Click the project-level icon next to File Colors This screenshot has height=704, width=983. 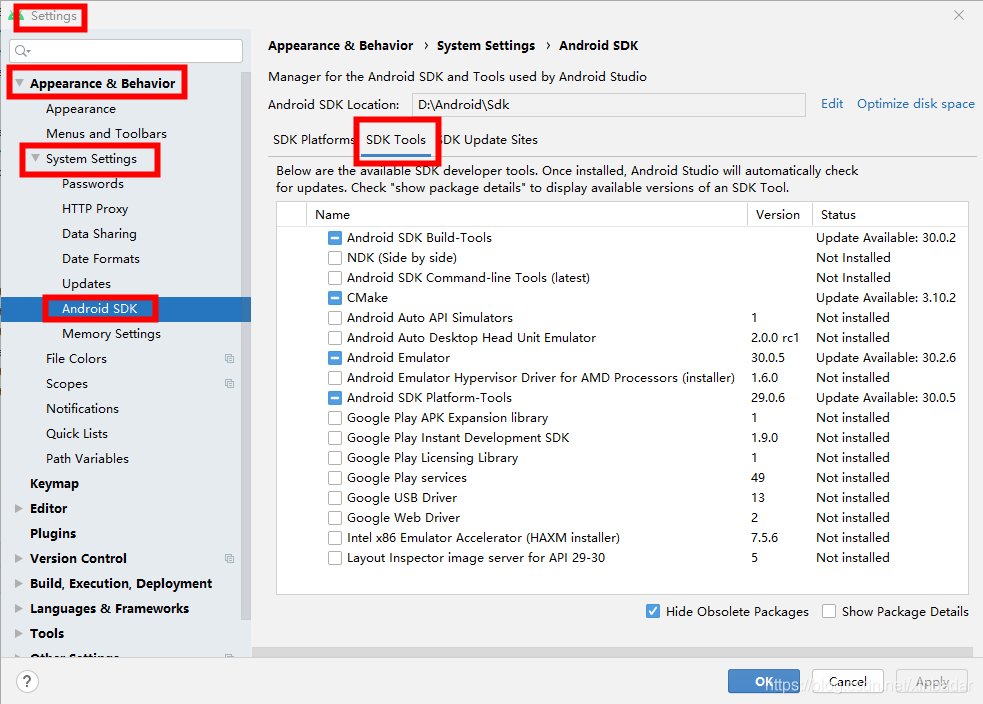[229, 359]
